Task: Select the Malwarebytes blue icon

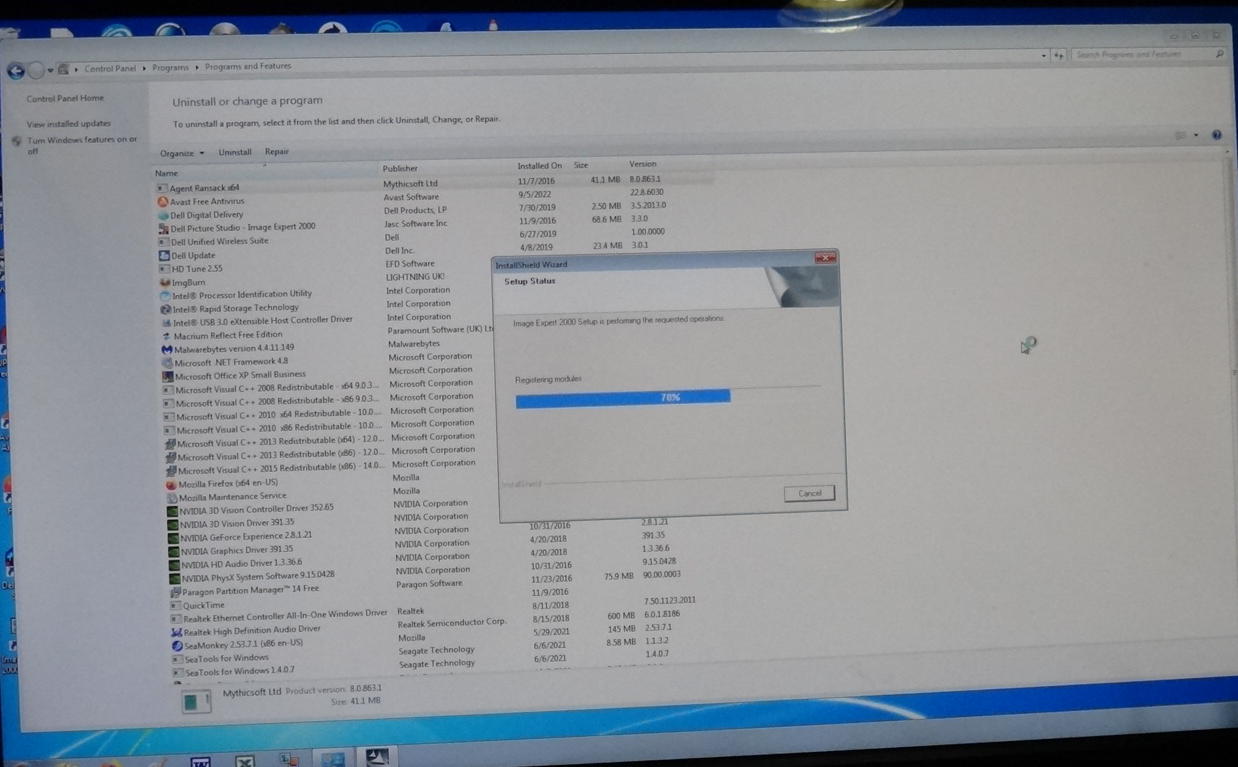Action: click(167, 349)
